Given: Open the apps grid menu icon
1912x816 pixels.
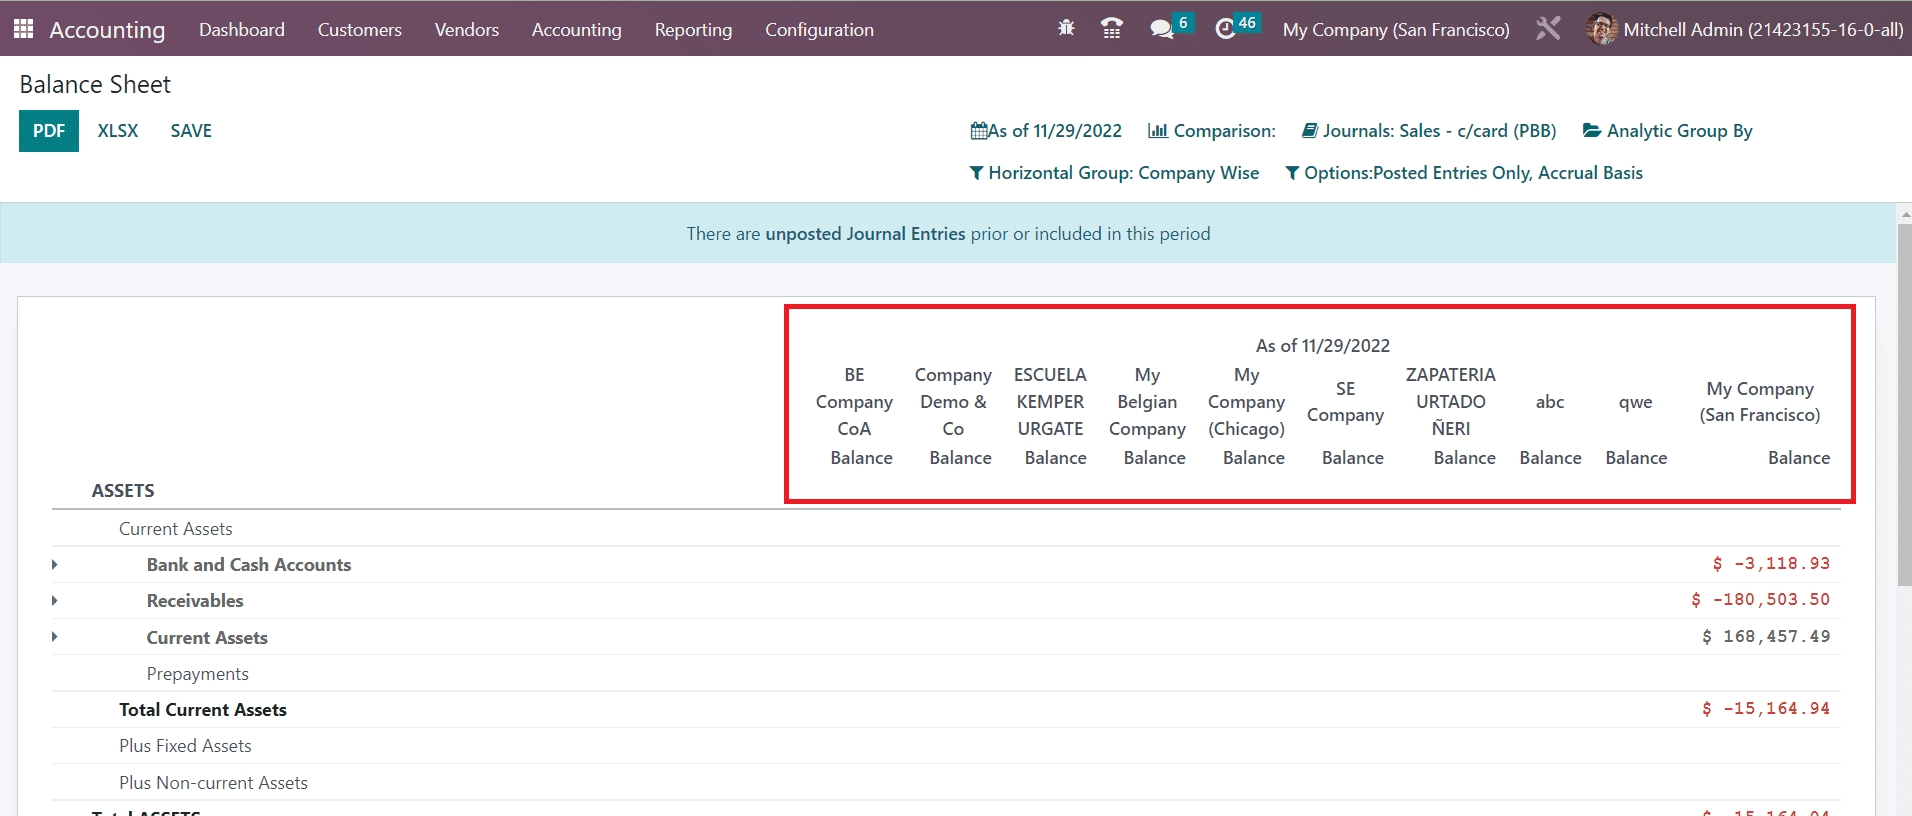Looking at the screenshot, I should click(x=23, y=29).
